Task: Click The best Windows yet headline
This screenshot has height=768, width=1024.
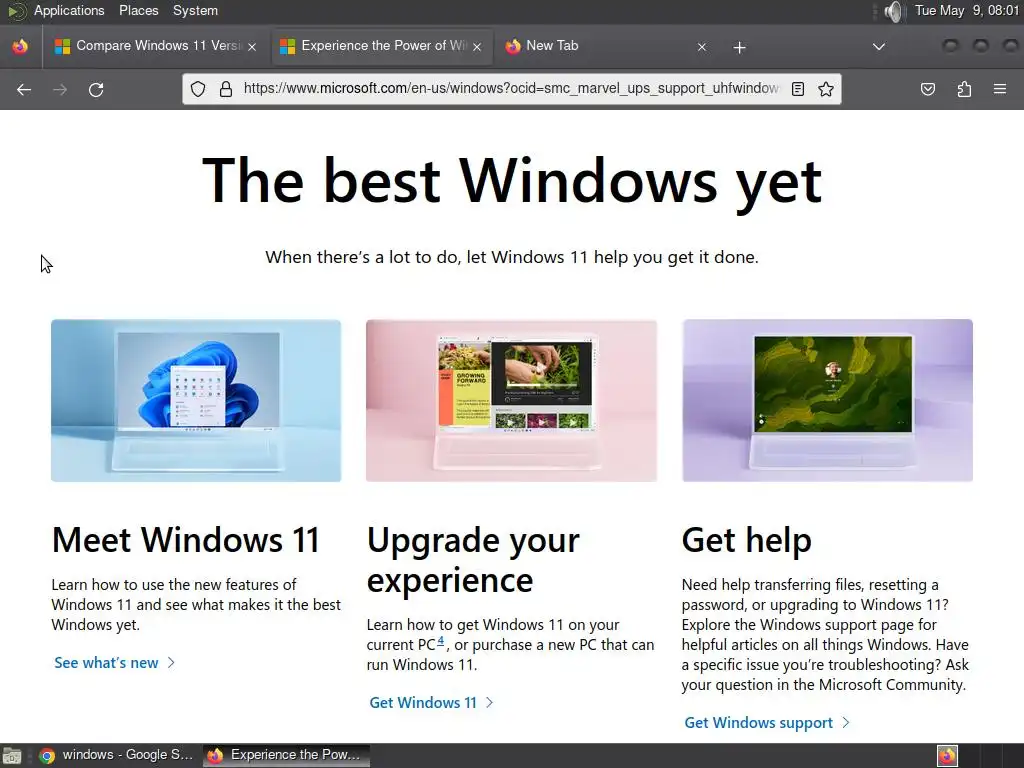Action: [x=512, y=182]
